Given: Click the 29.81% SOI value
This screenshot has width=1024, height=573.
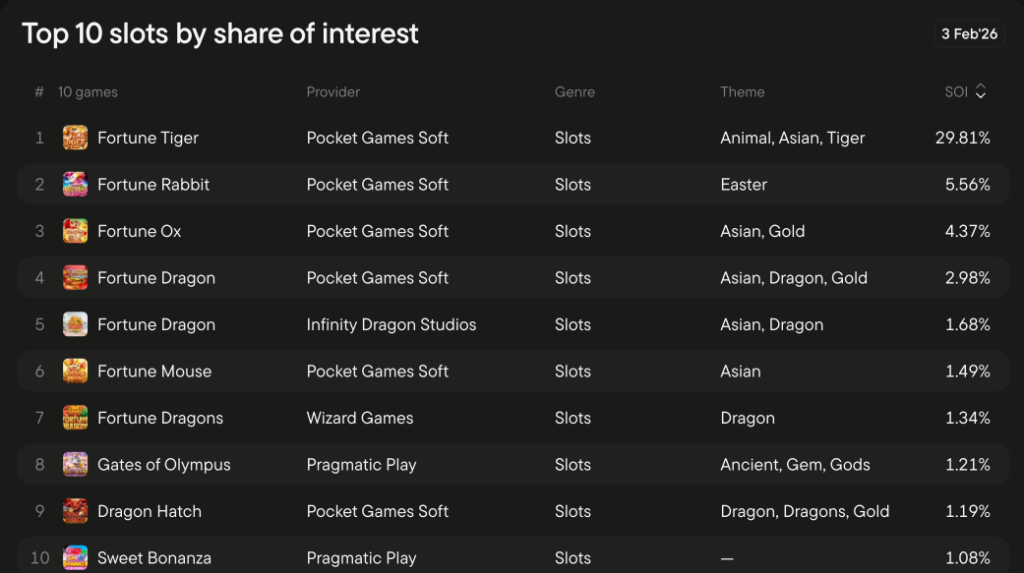Looking at the screenshot, I should (963, 138).
